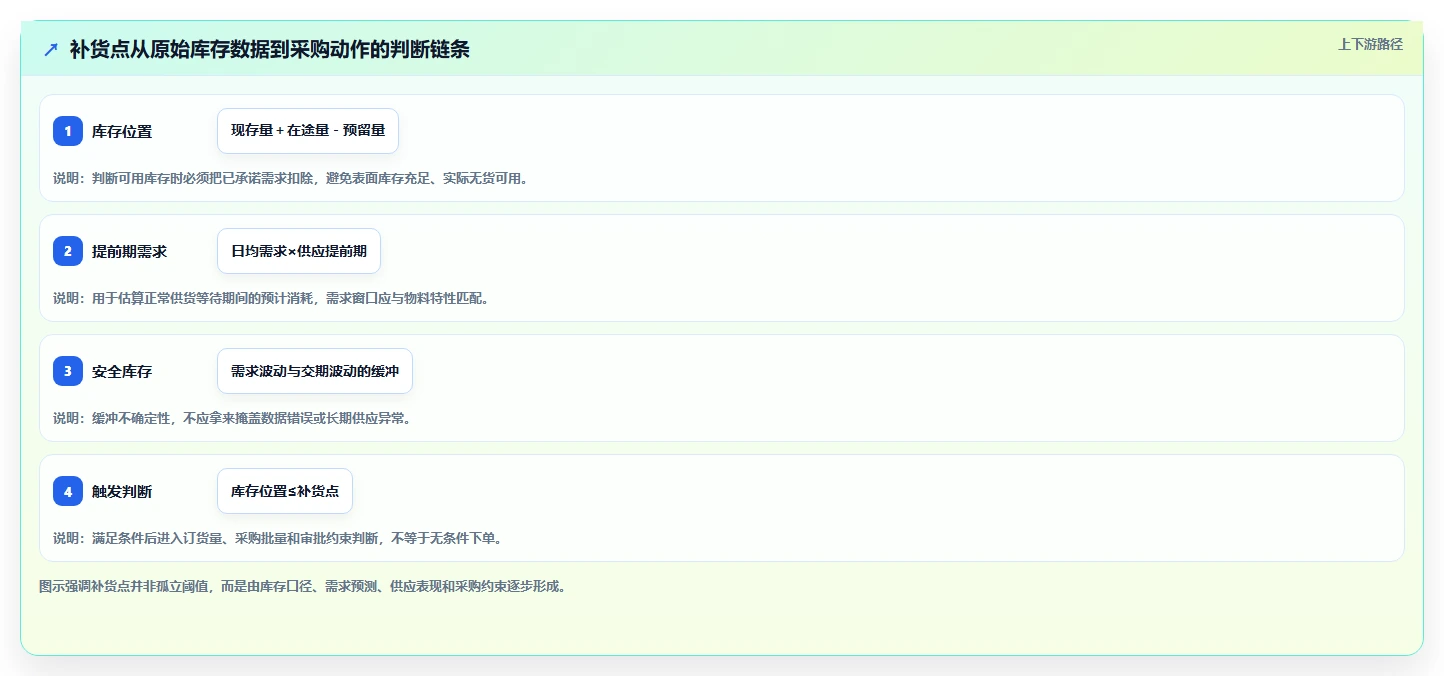Click the 上下游路径 label at top right

[1371, 44]
